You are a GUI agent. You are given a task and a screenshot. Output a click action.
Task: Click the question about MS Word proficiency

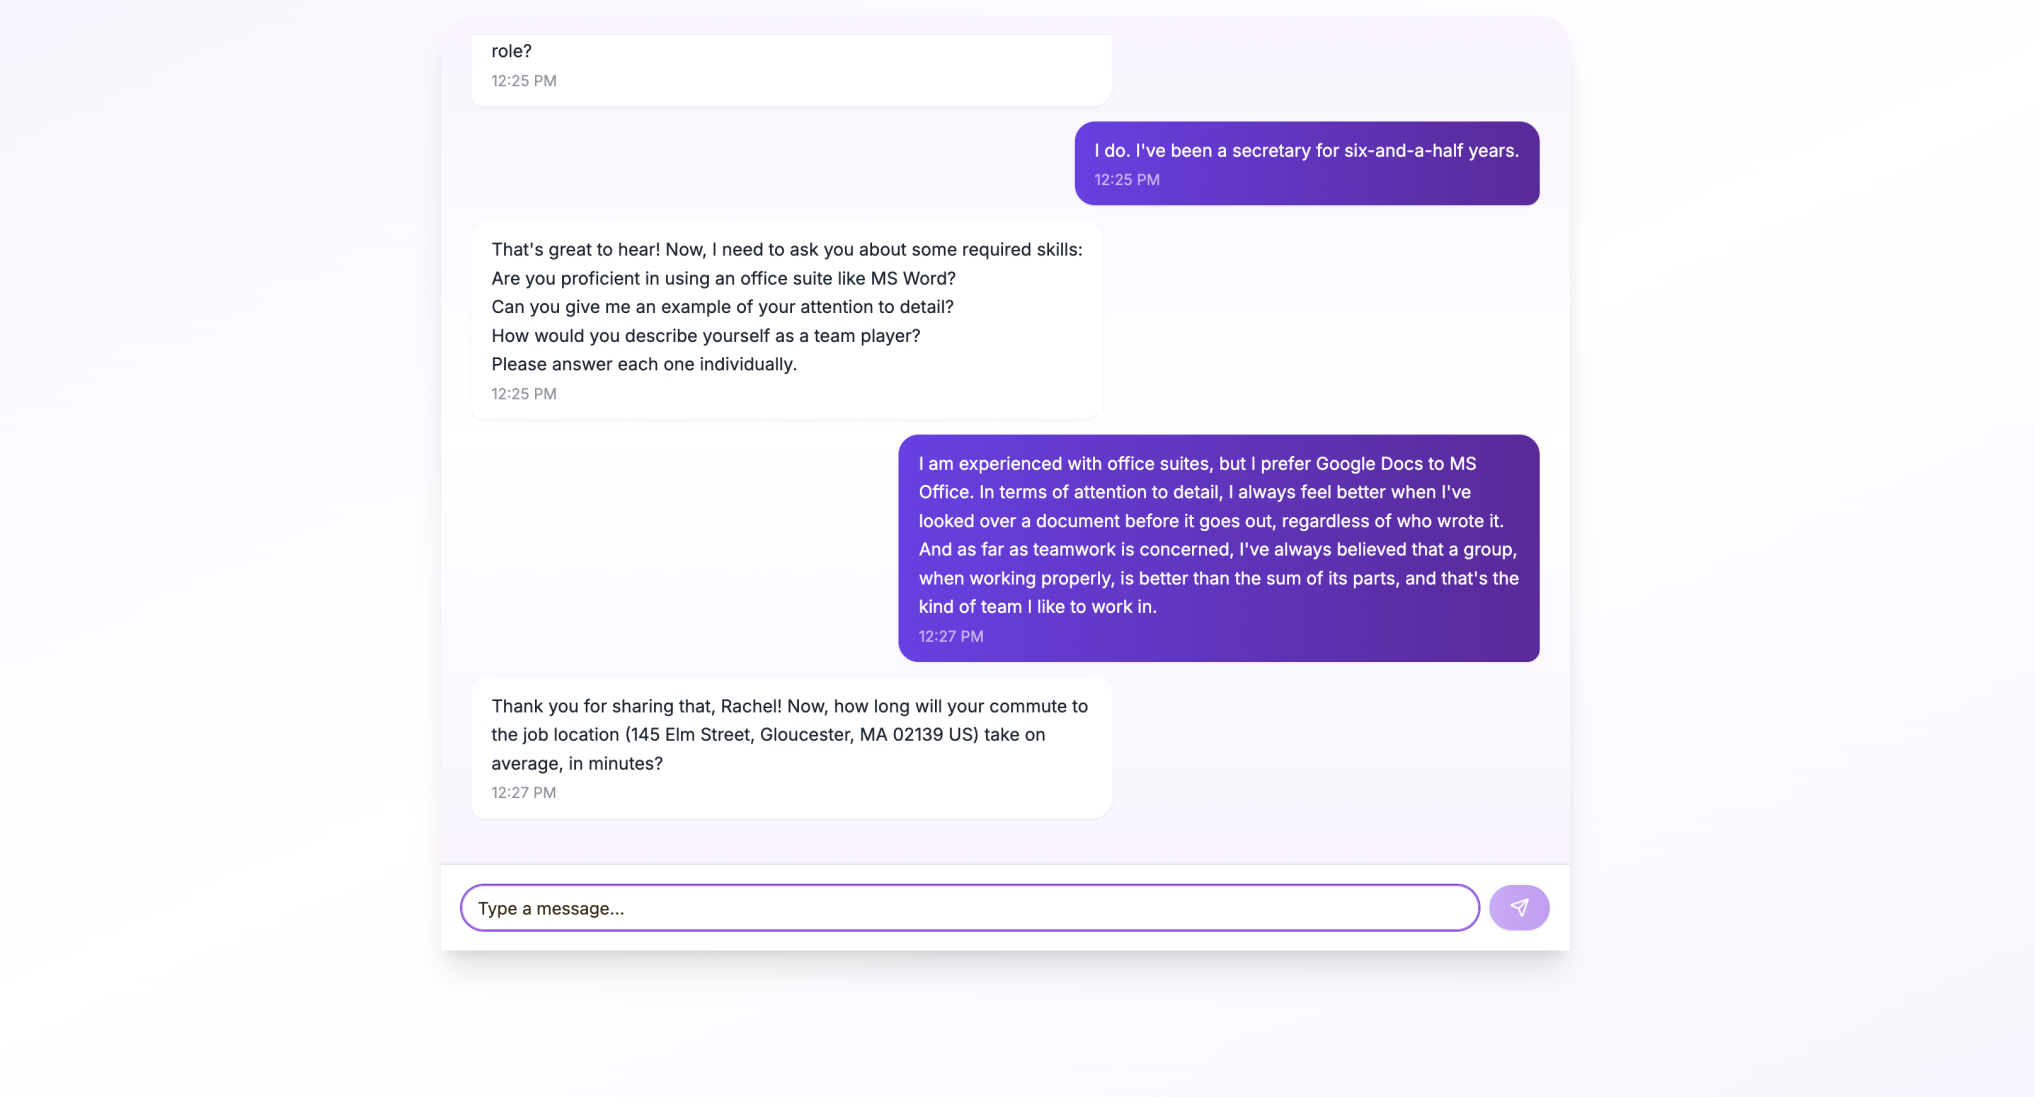[x=723, y=279]
